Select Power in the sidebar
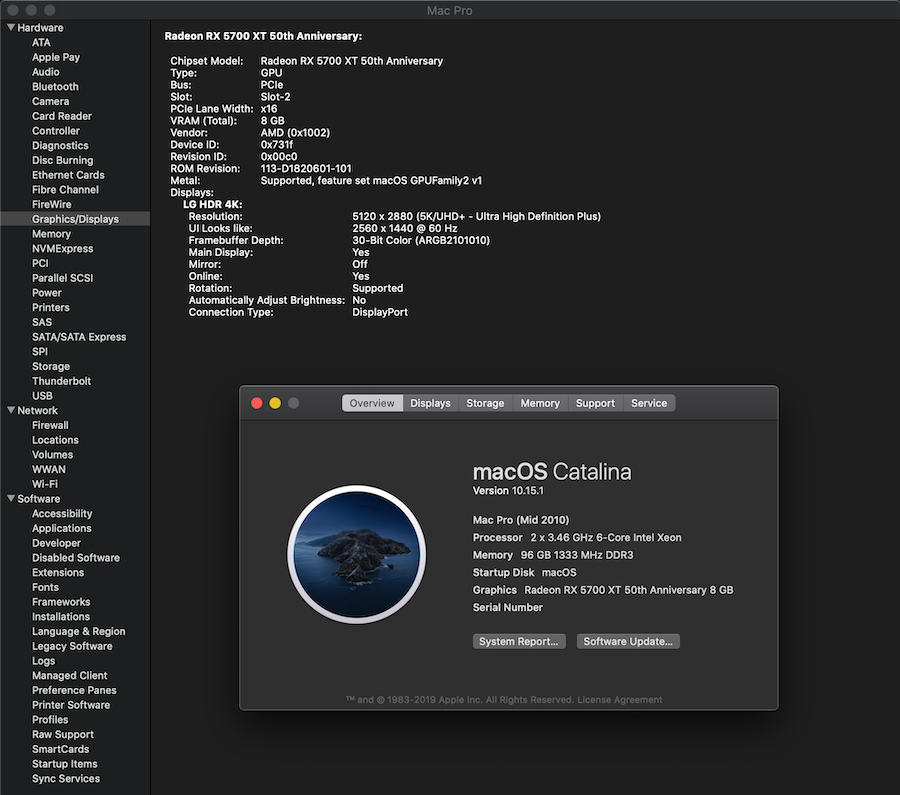The width and height of the screenshot is (900, 795). point(46,293)
